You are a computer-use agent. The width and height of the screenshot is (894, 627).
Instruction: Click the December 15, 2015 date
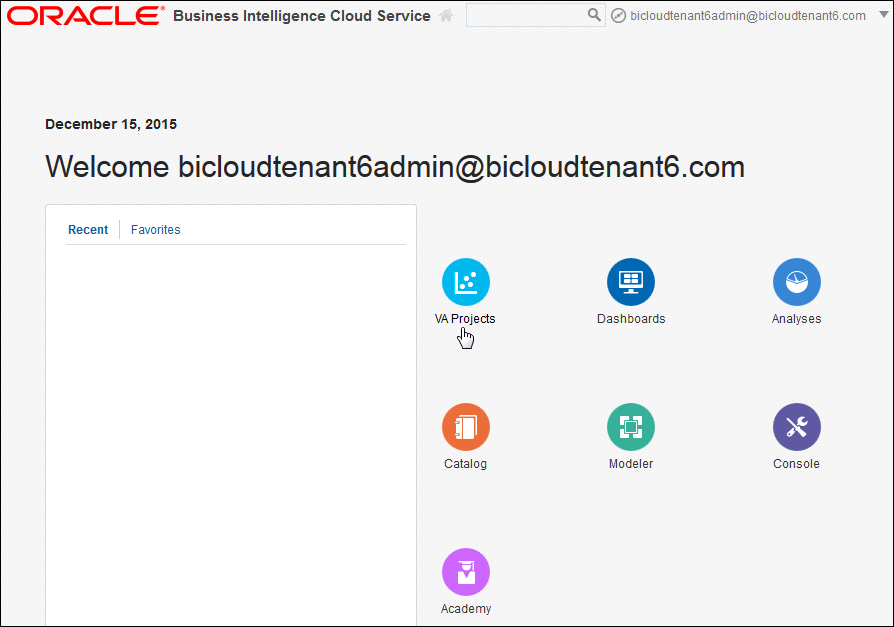[111, 124]
